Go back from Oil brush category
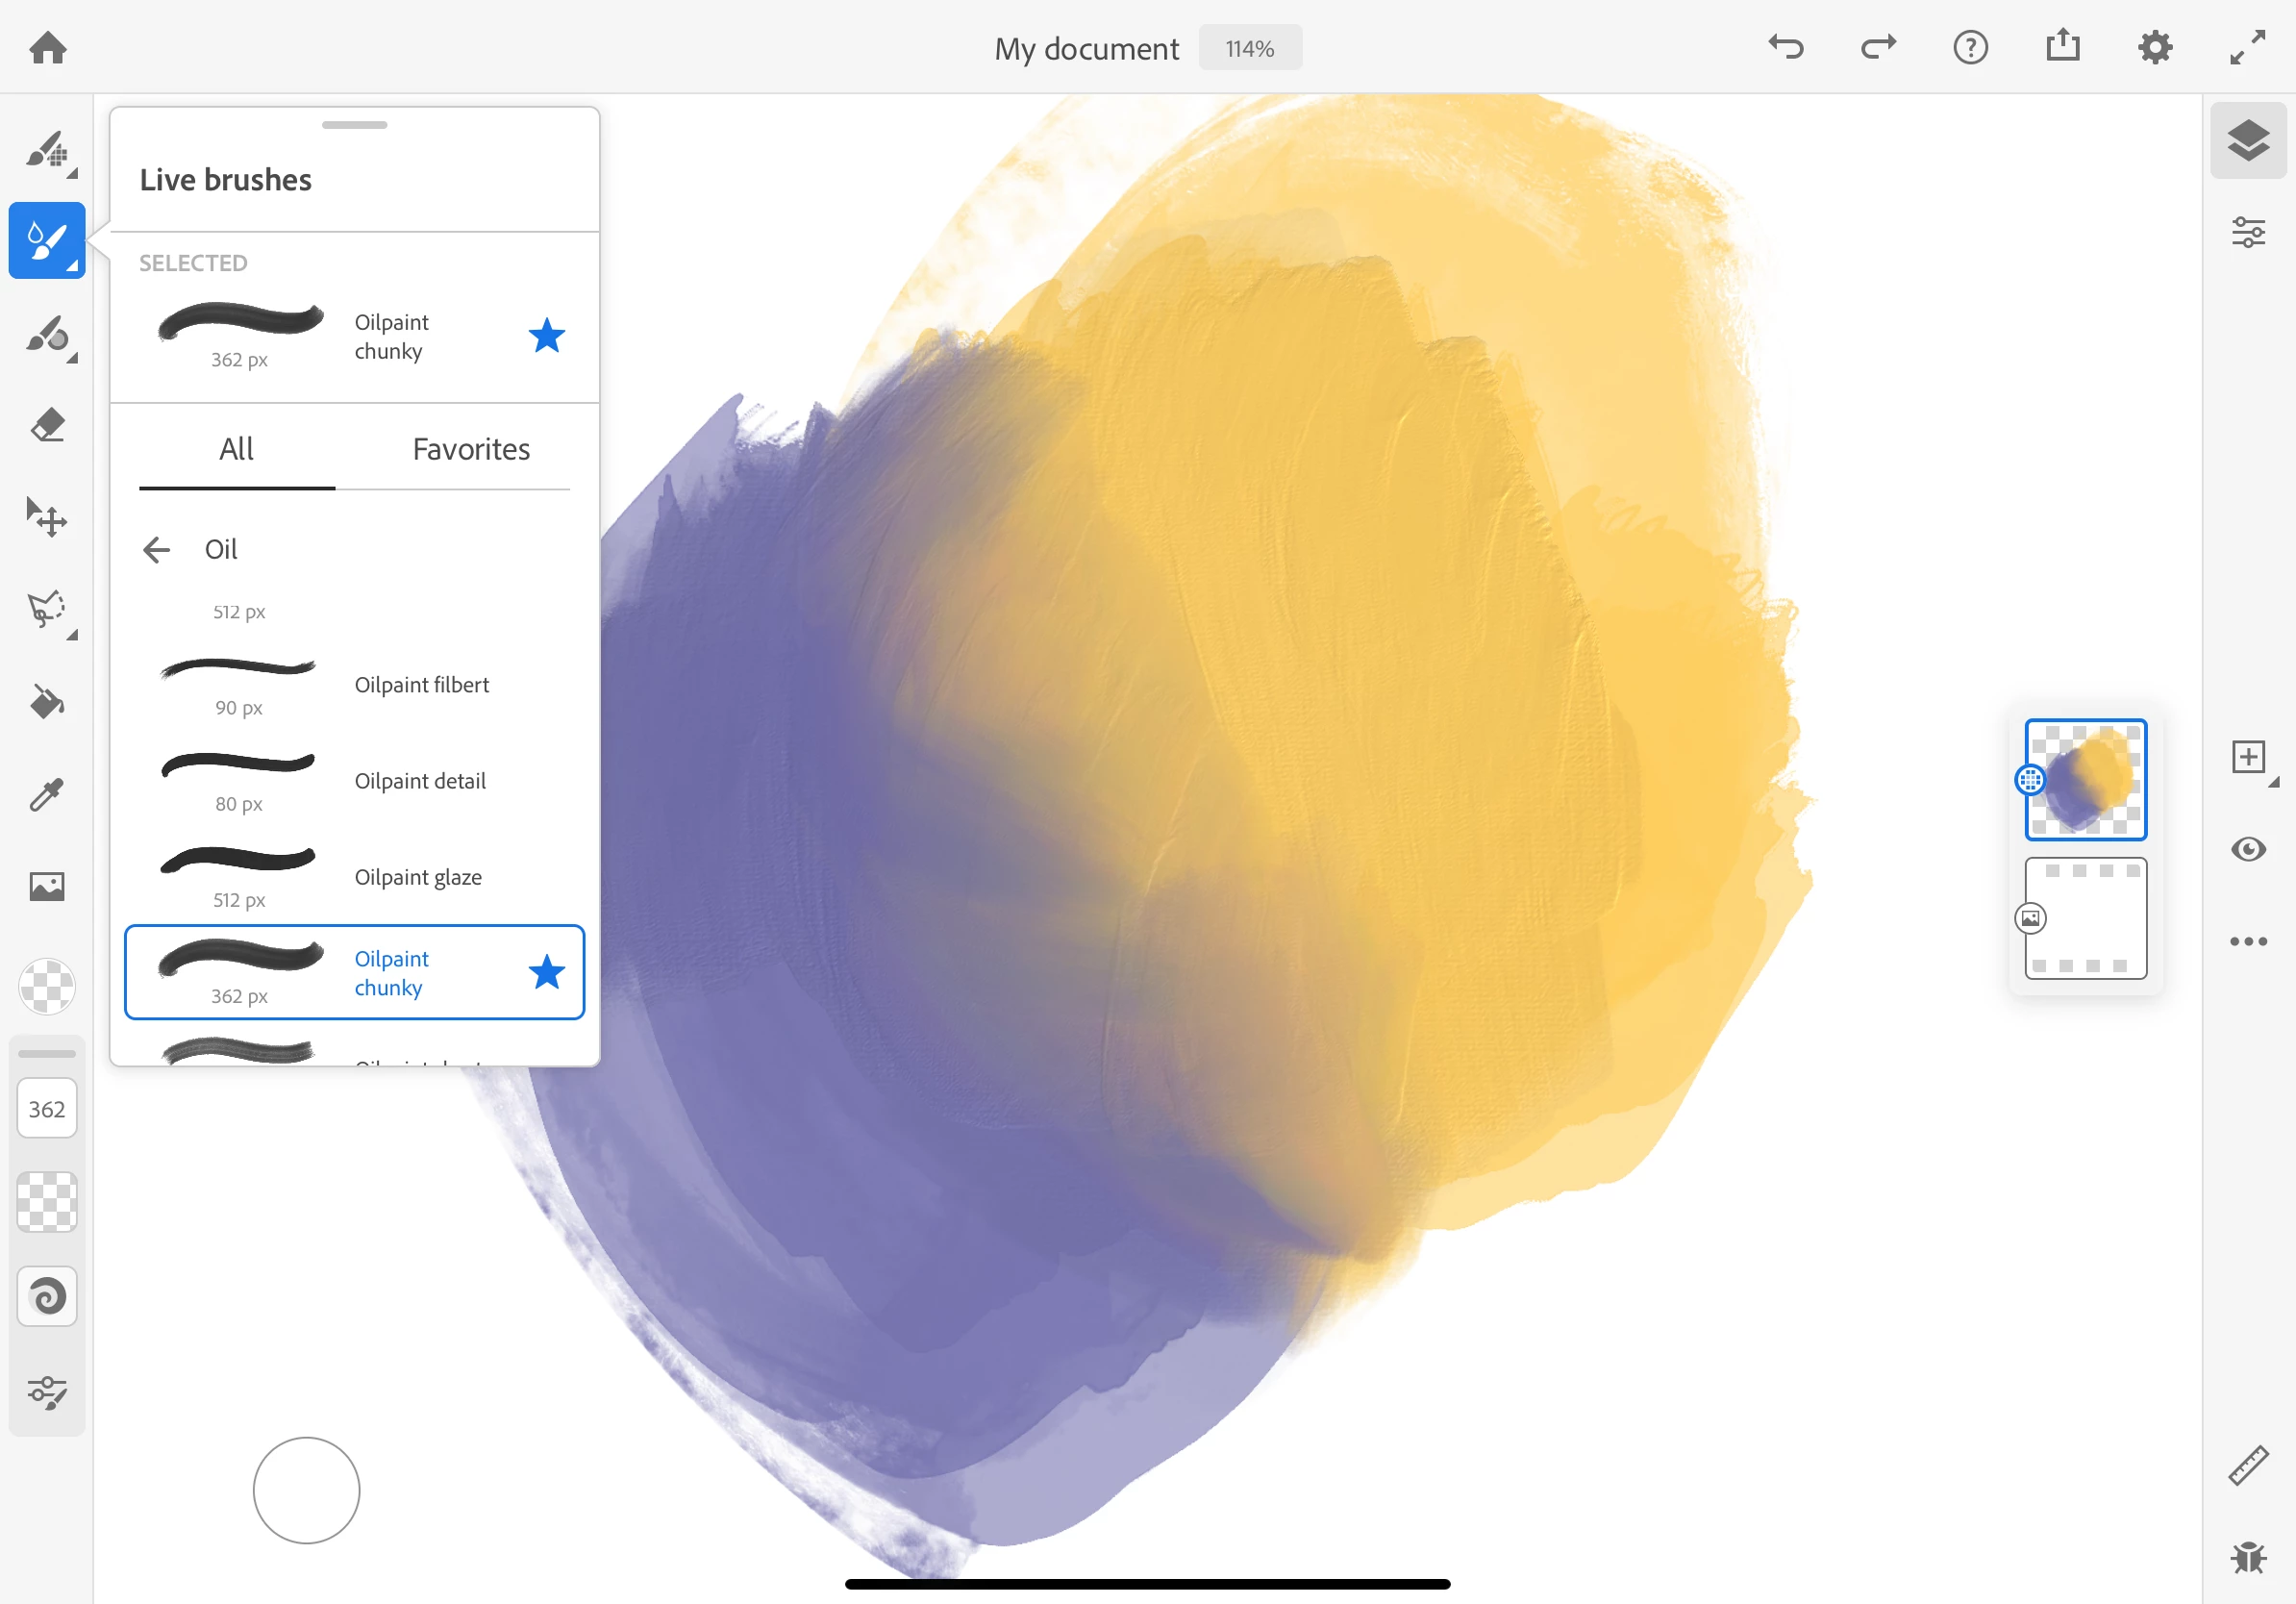The height and width of the screenshot is (1604, 2296). 157,549
